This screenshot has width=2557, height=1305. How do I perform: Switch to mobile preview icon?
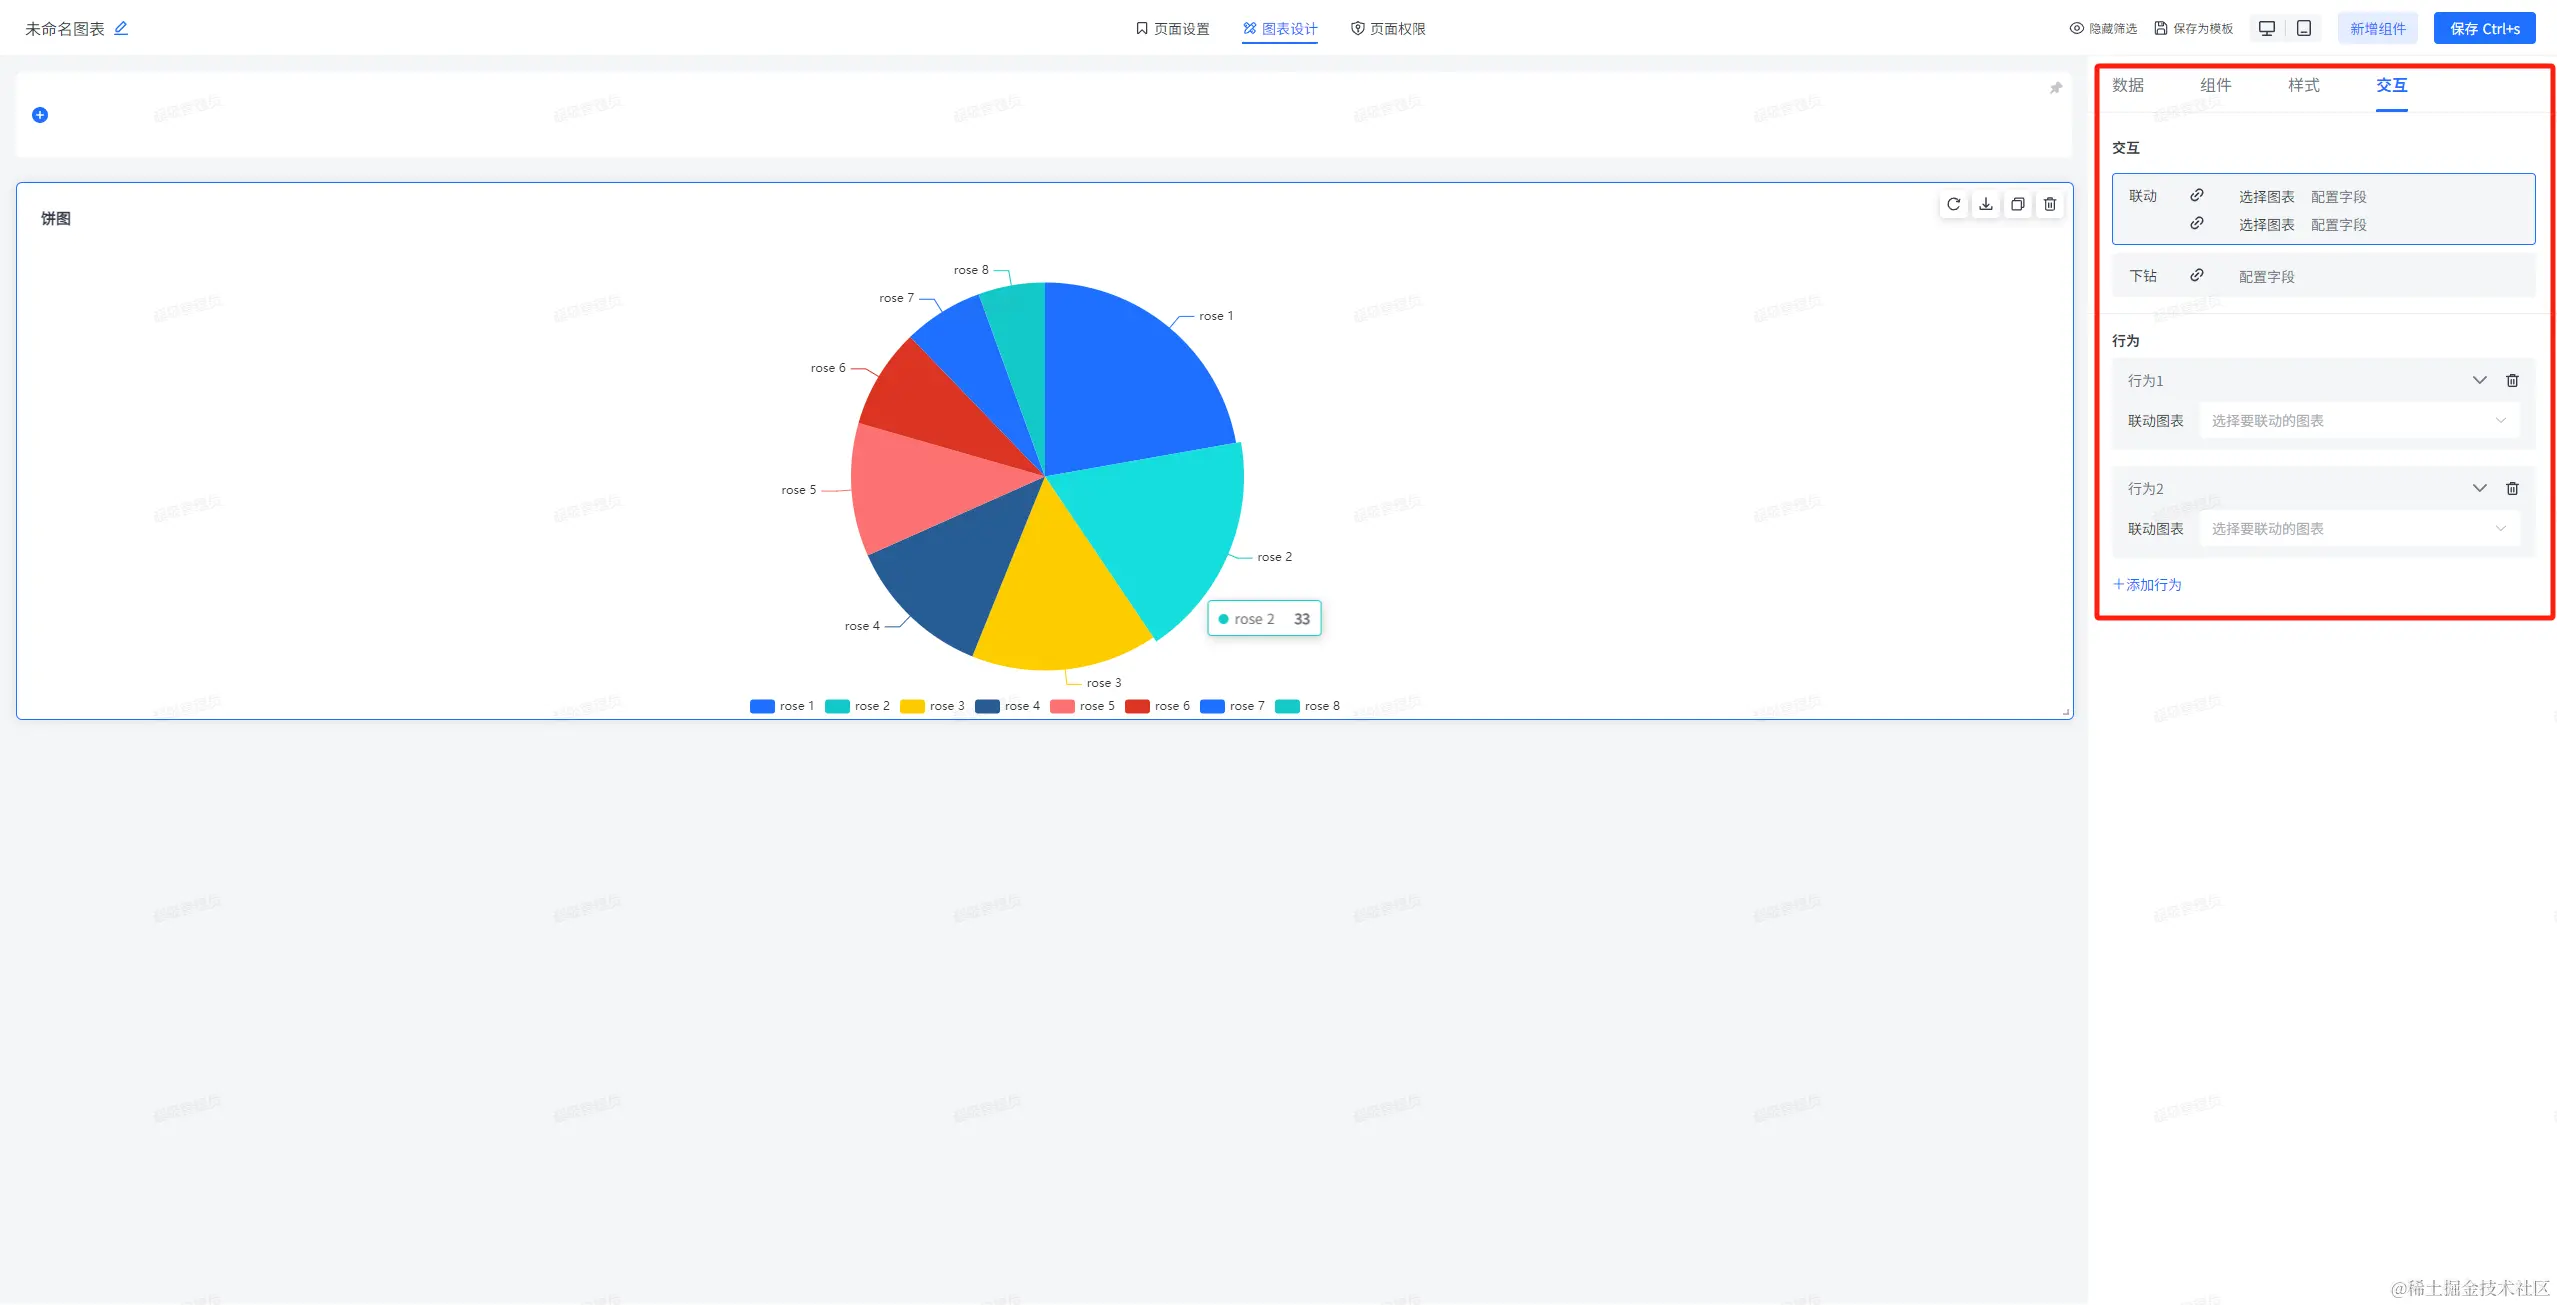tap(2303, 28)
